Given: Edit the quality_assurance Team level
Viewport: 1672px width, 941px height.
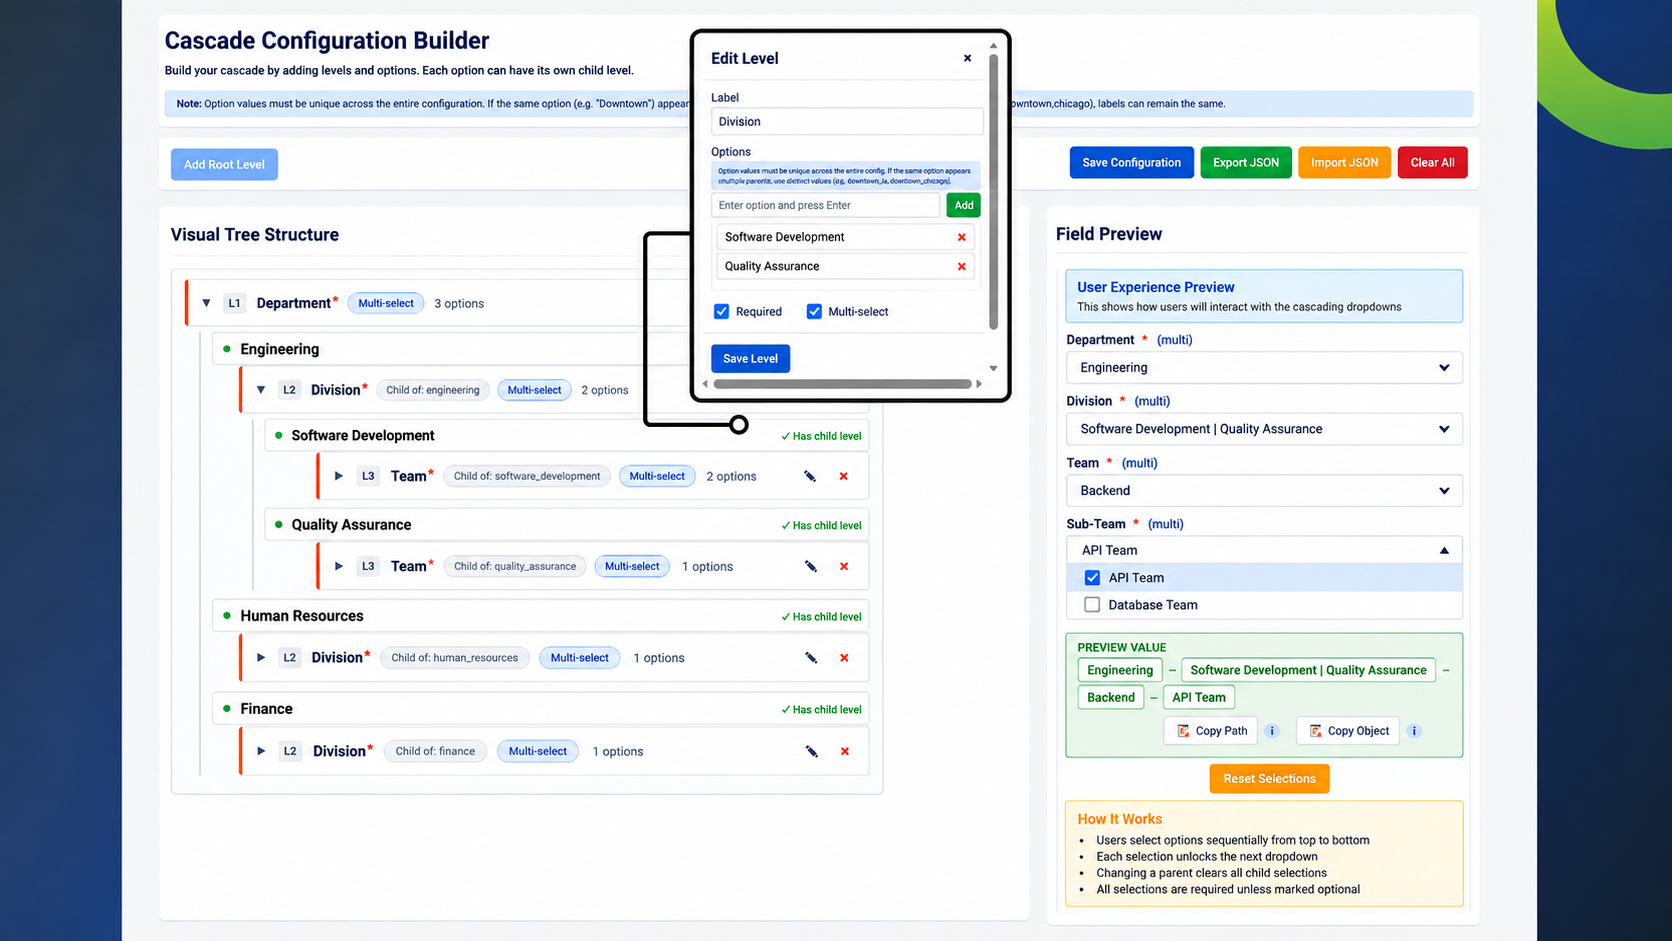Looking at the screenshot, I should [810, 566].
